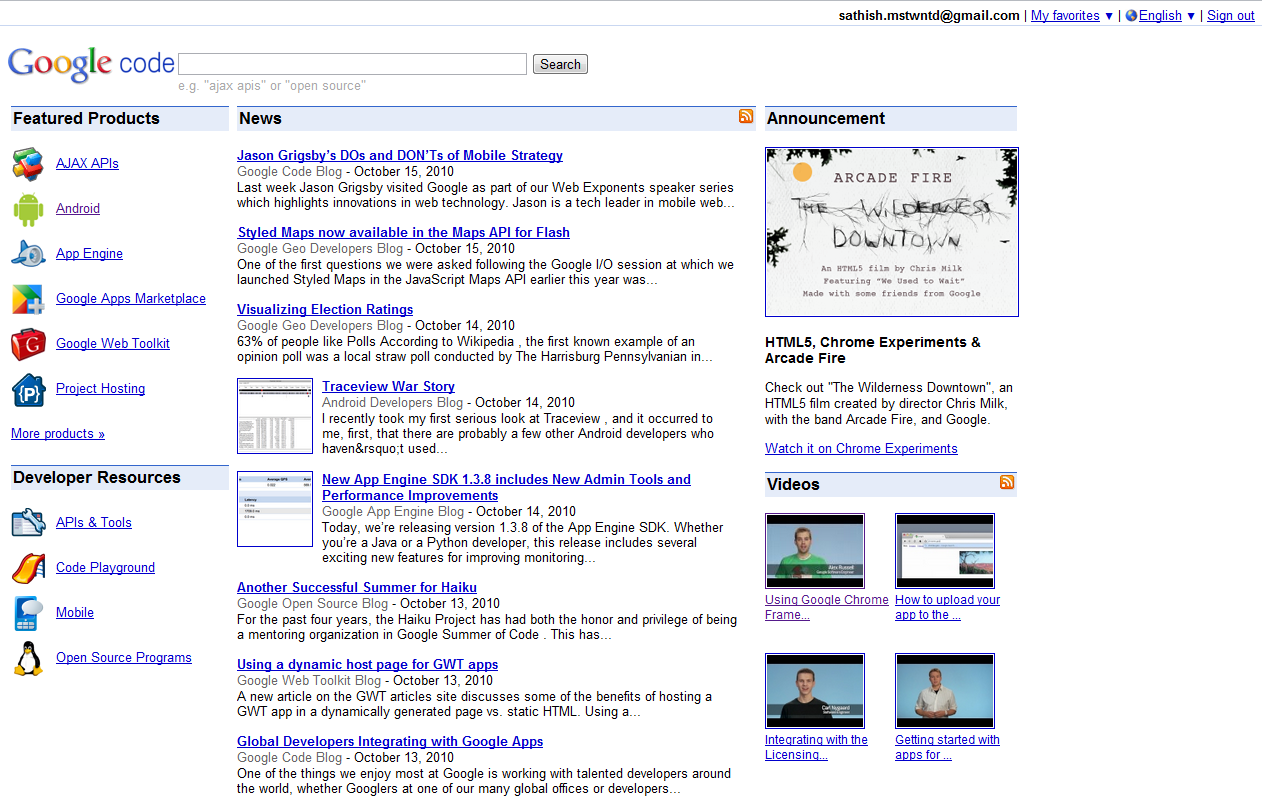Open the Google Apps Marketplace link

coord(131,298)
